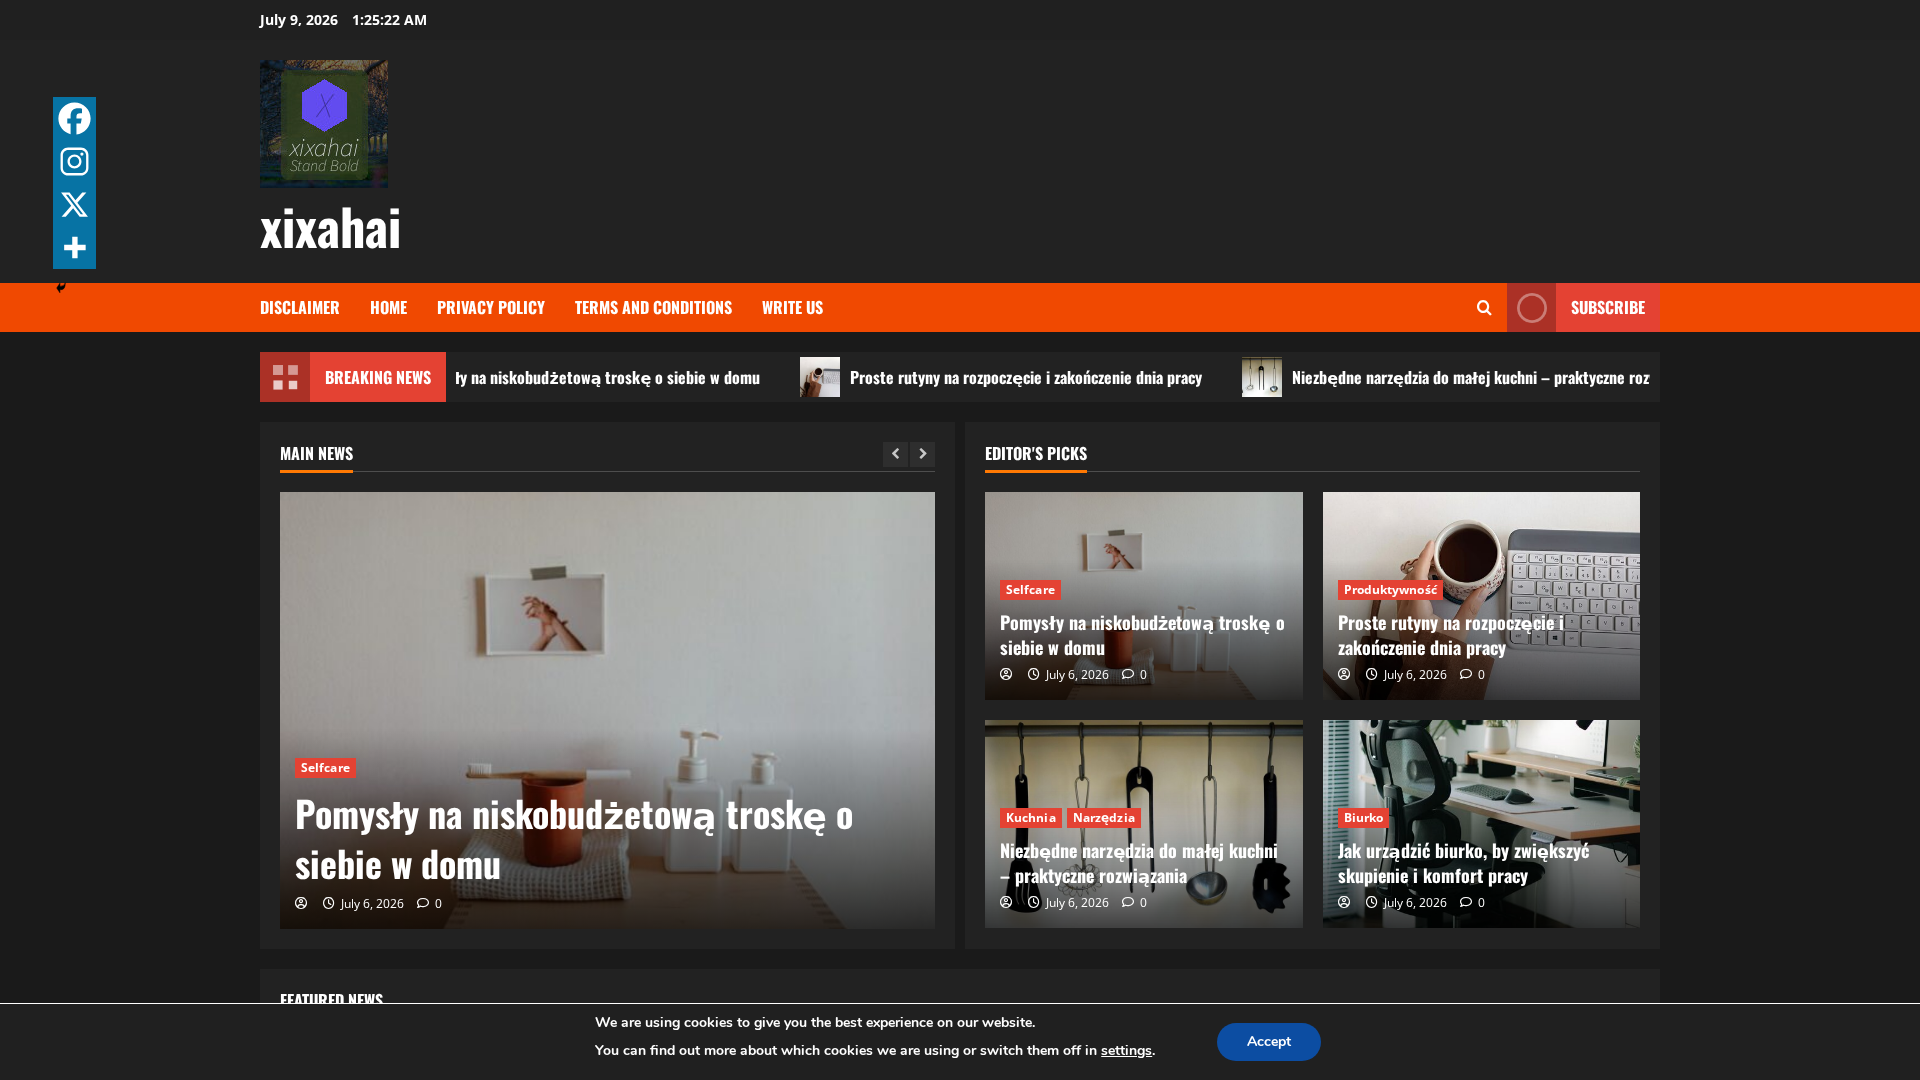The height and width of the screenshot is (1080, 1920).
Task: Open the Disclaimer menu item
Action: pyautogui.click(x=300, y=308)
